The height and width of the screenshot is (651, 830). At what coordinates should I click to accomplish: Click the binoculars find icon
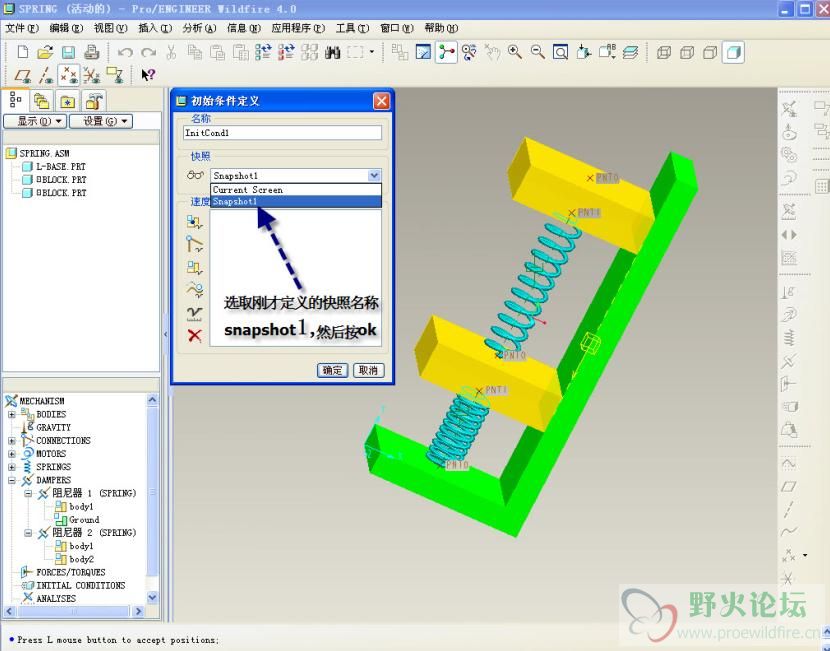point(332,52)
